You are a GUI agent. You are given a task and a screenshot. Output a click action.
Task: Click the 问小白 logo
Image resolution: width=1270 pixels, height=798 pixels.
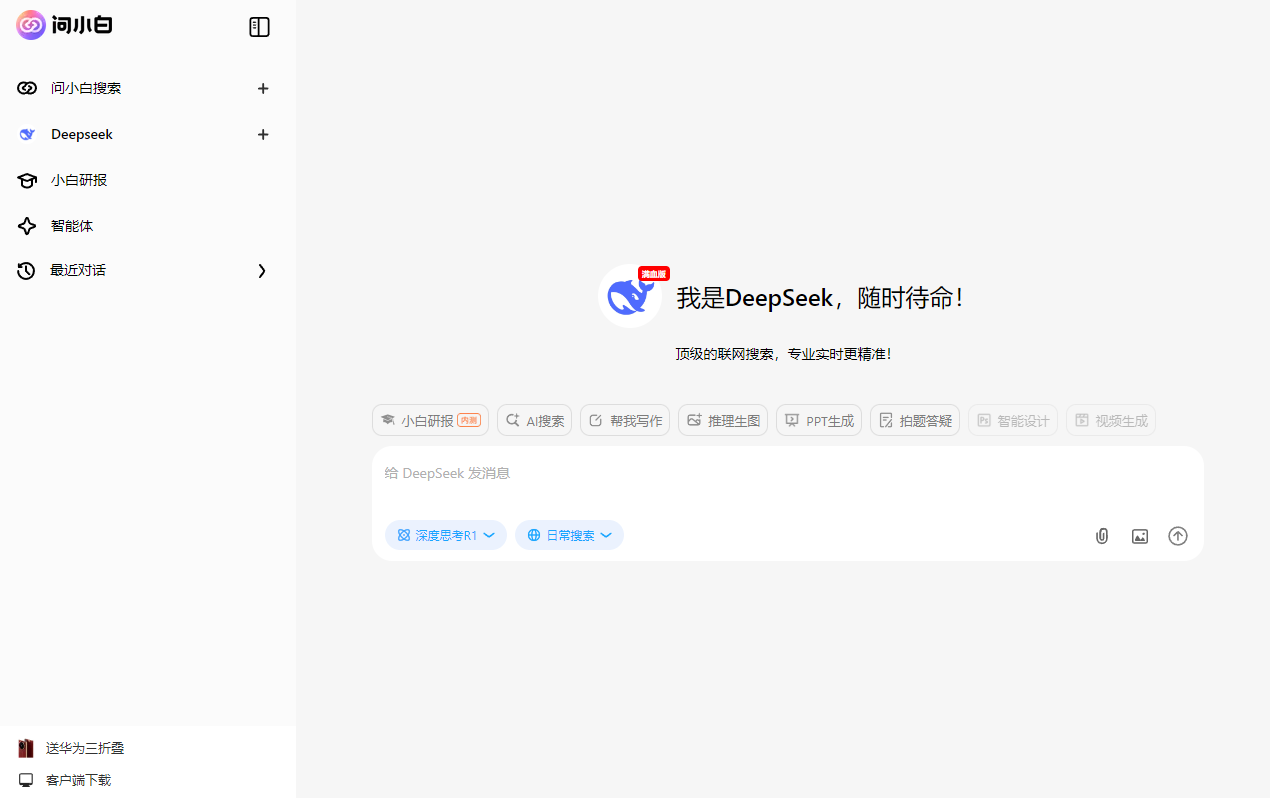pos(63,25)
